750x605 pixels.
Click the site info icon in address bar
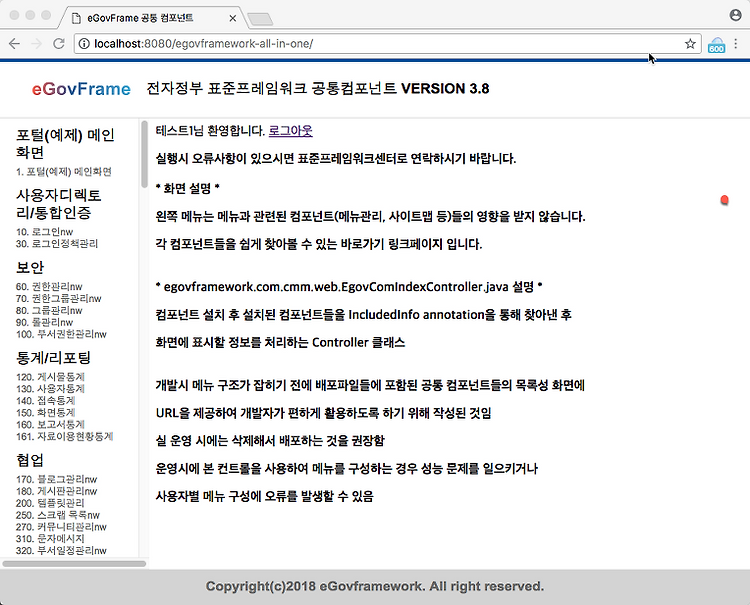(x=84, y=44)
